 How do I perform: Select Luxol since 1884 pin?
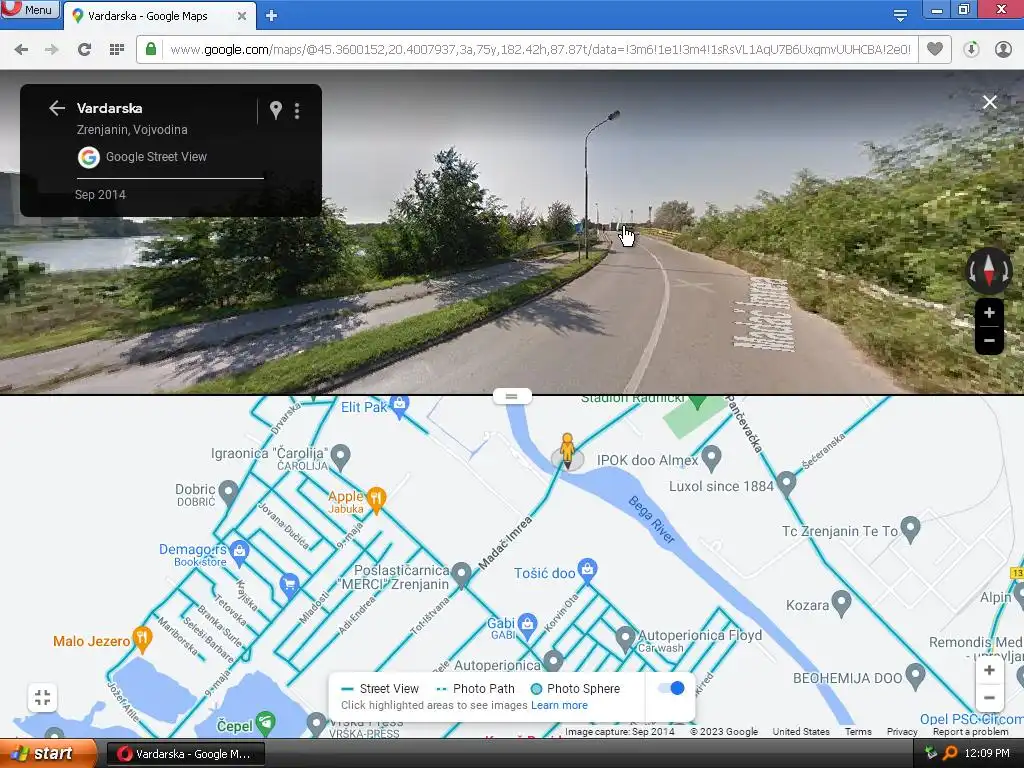coord(786,484)
